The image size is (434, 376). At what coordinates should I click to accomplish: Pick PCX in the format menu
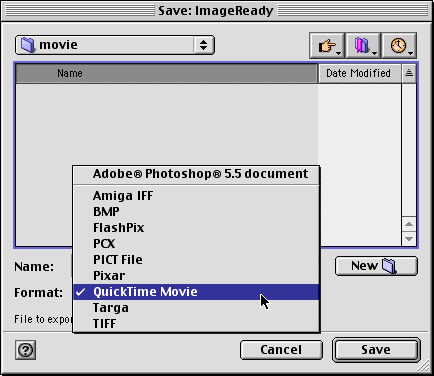[x=196, y=244]
